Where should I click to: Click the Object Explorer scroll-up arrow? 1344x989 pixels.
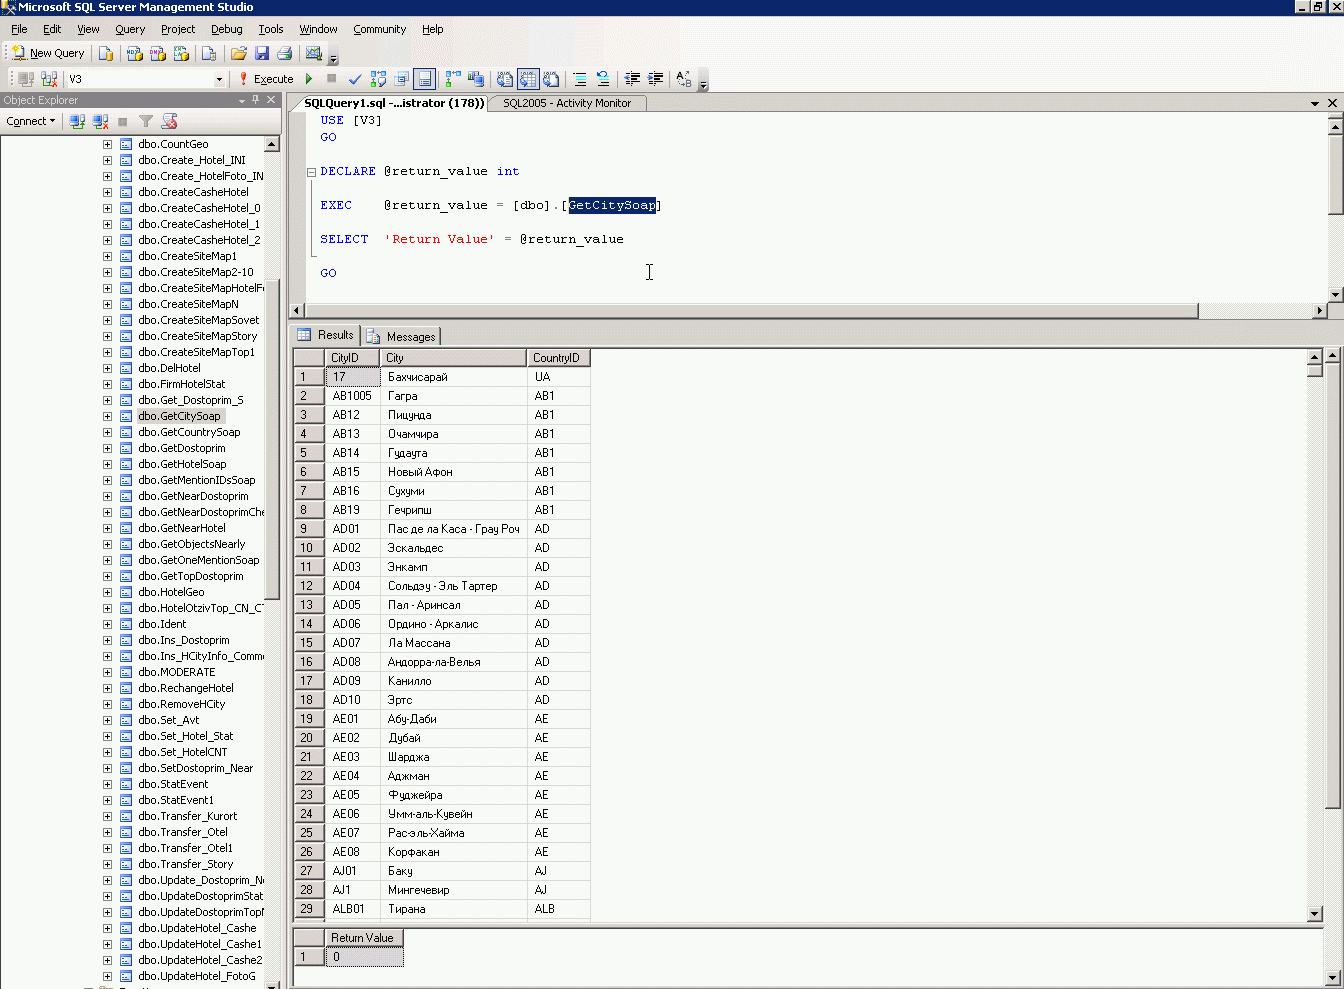(x=272, y=145)
